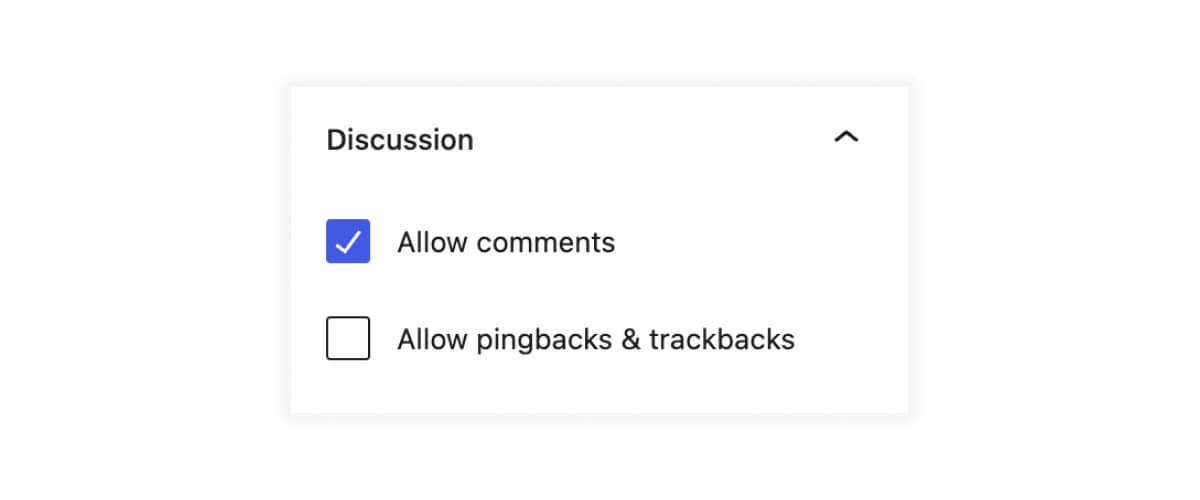
Task: Click the word 'Allow' before comments
Action: click(432, 242)
